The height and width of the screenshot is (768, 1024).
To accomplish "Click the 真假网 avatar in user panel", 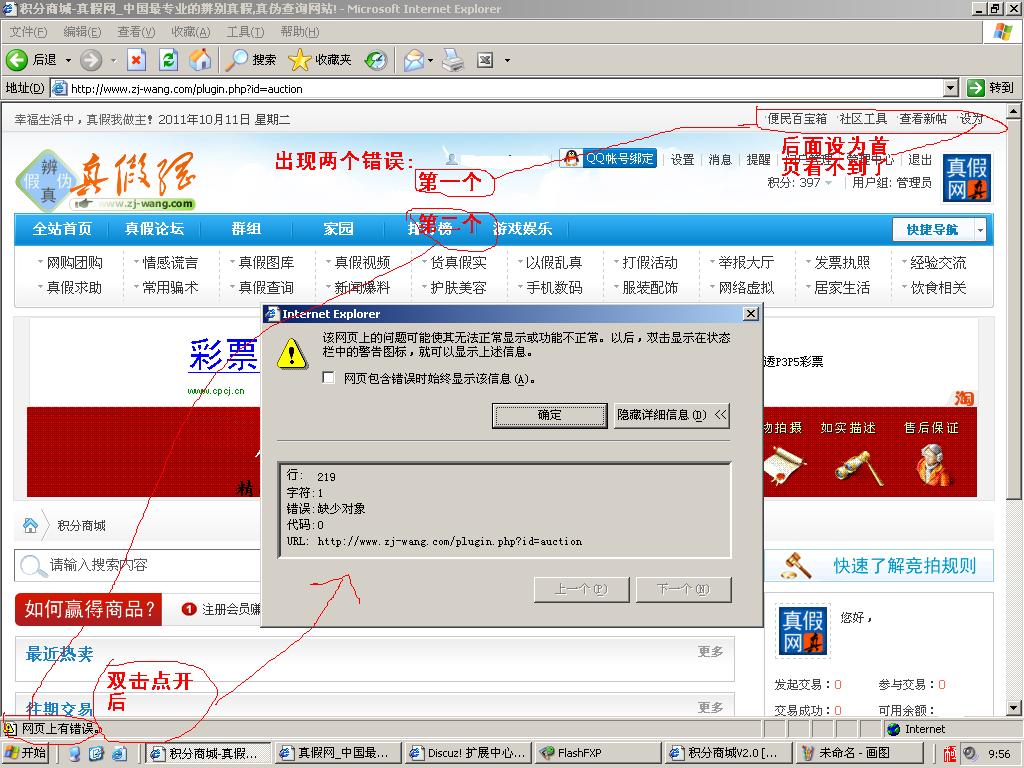I will (803, 630).
